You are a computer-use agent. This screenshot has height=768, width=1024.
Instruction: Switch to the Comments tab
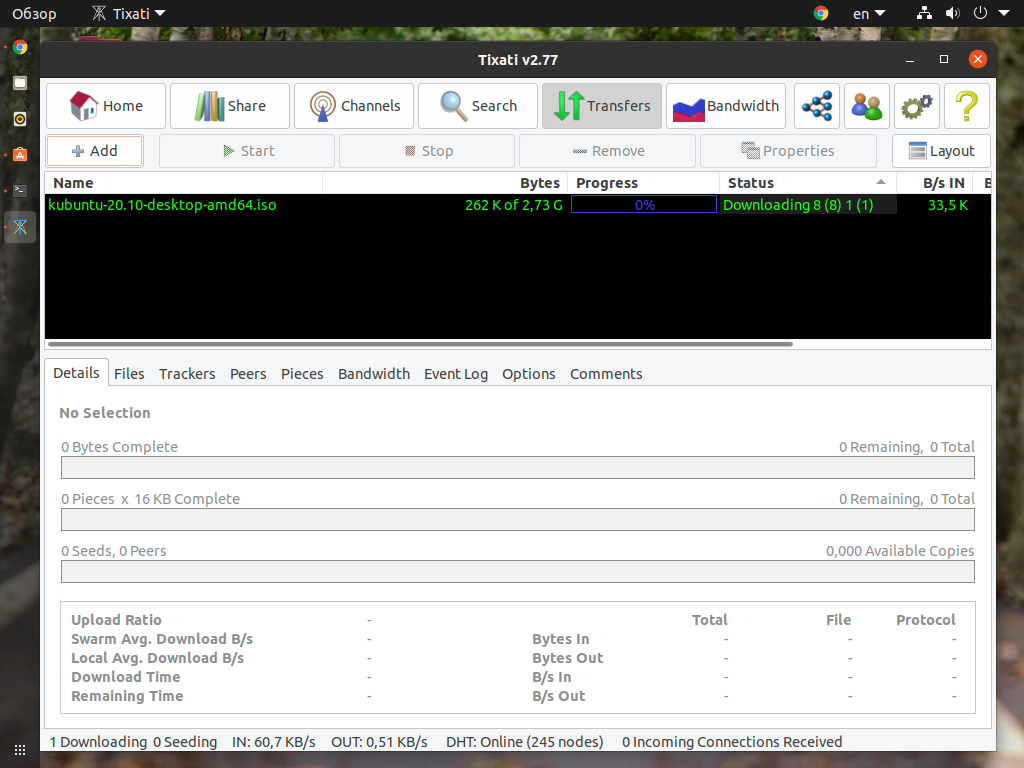(606, 374)
